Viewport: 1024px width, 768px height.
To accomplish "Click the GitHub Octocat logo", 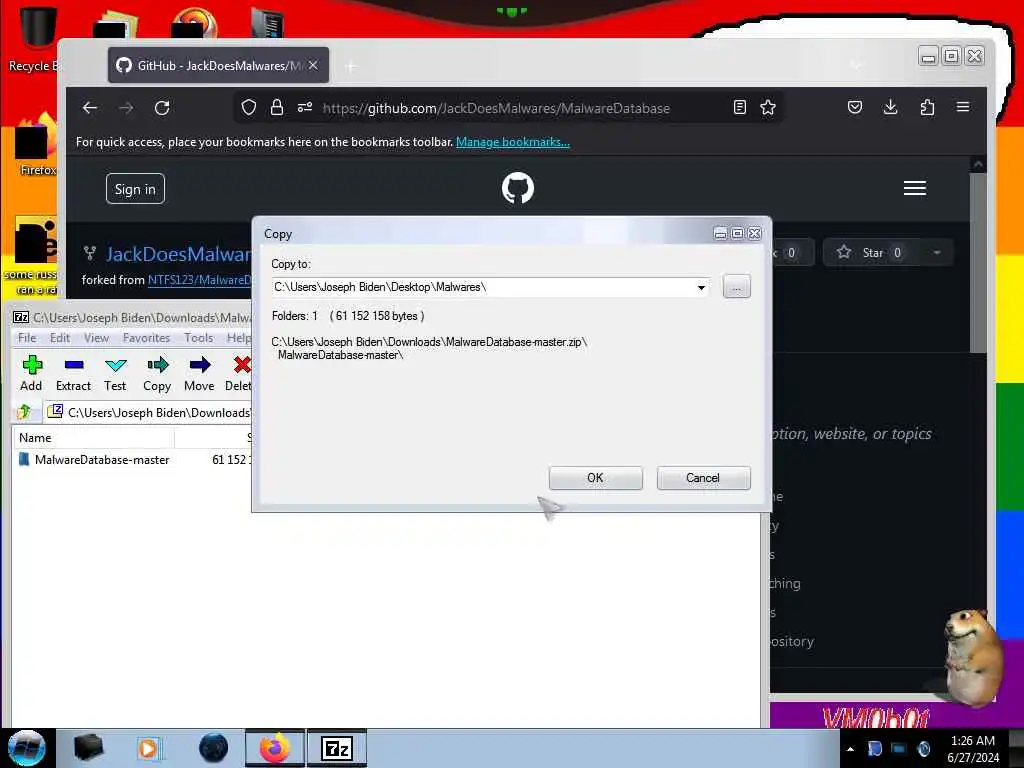I will tap(518, 188).
